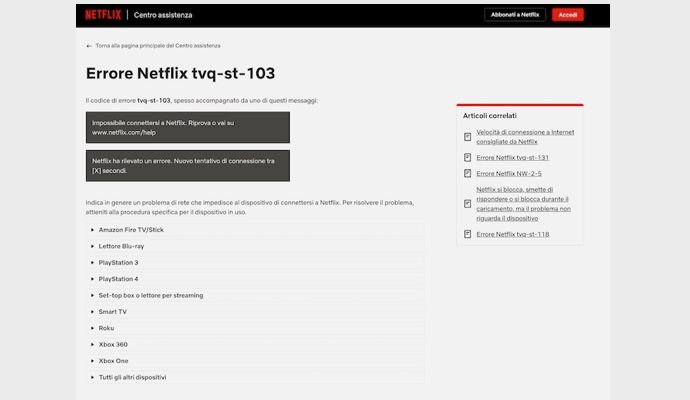This screenshot has height=400, width=690.
Task: Click the Articoli correlati heading
Action: point(489,116)
